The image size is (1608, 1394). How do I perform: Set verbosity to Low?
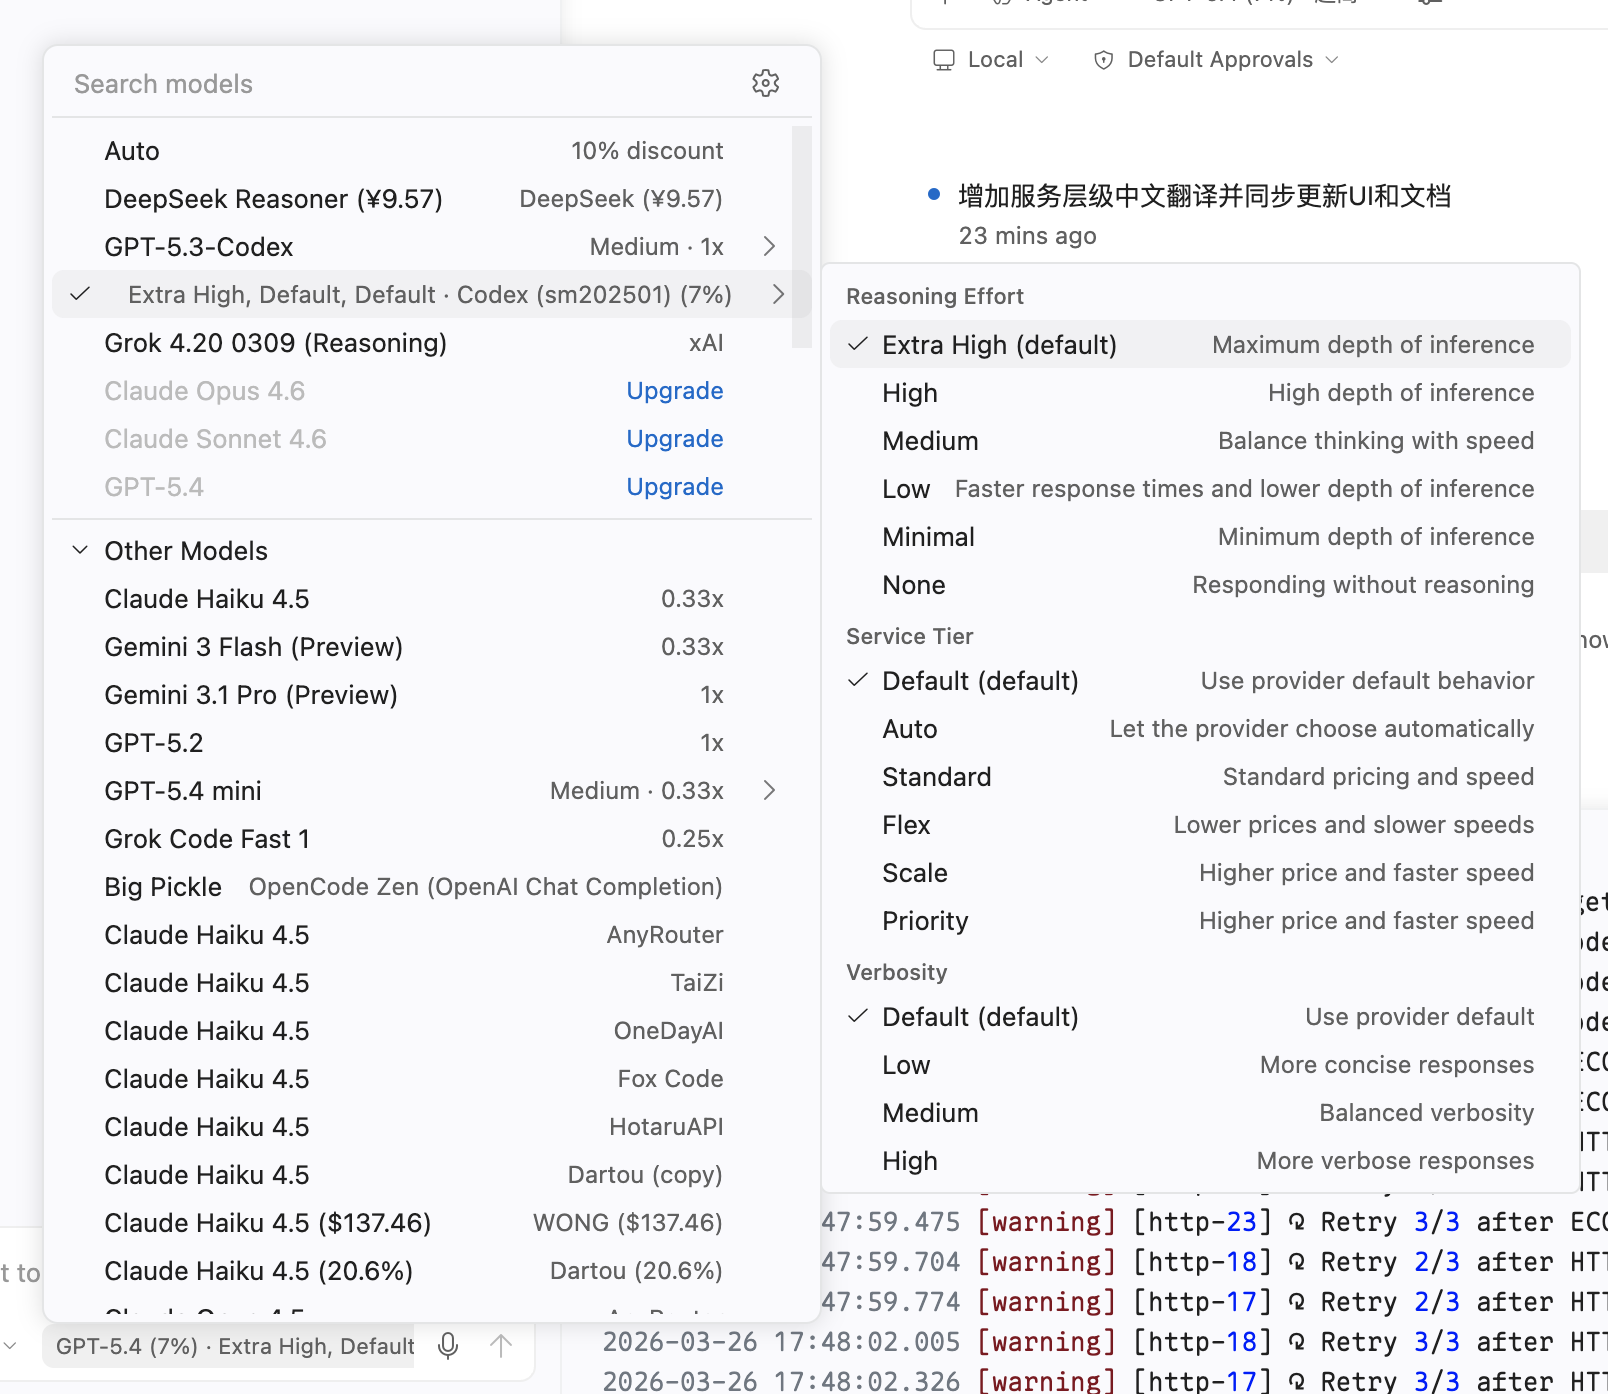[x=1200, y=1064]
